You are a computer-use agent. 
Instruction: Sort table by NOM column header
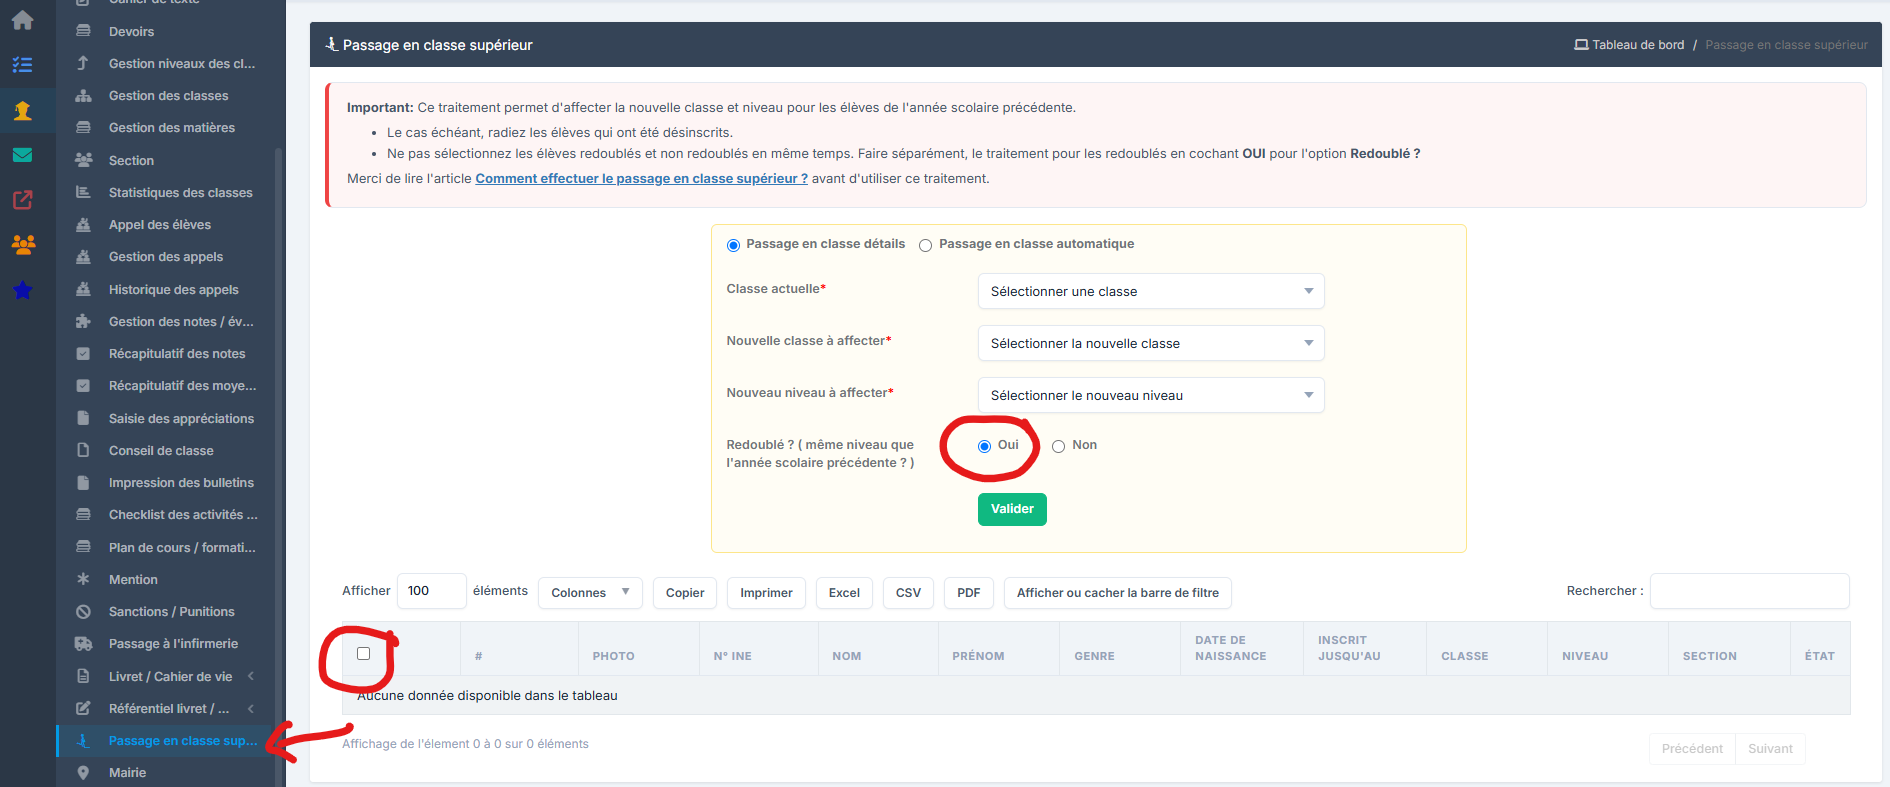click(x=878, y=649)
